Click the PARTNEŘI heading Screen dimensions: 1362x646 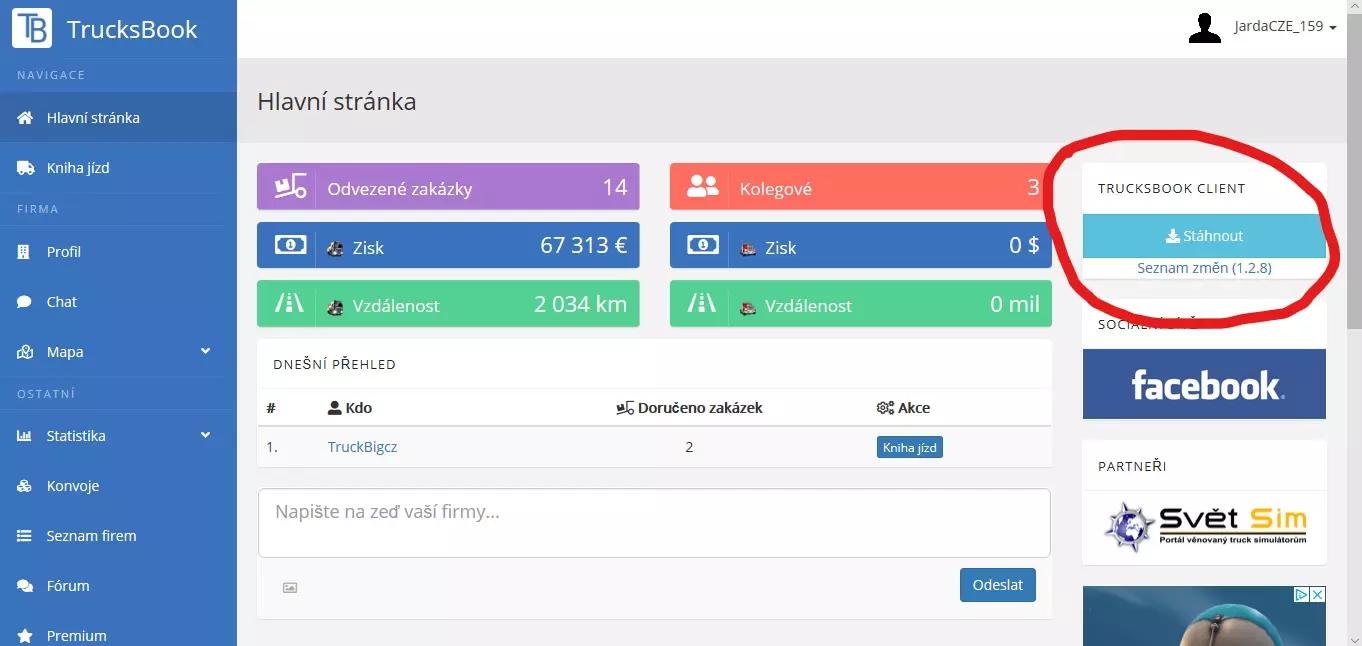1132,466
